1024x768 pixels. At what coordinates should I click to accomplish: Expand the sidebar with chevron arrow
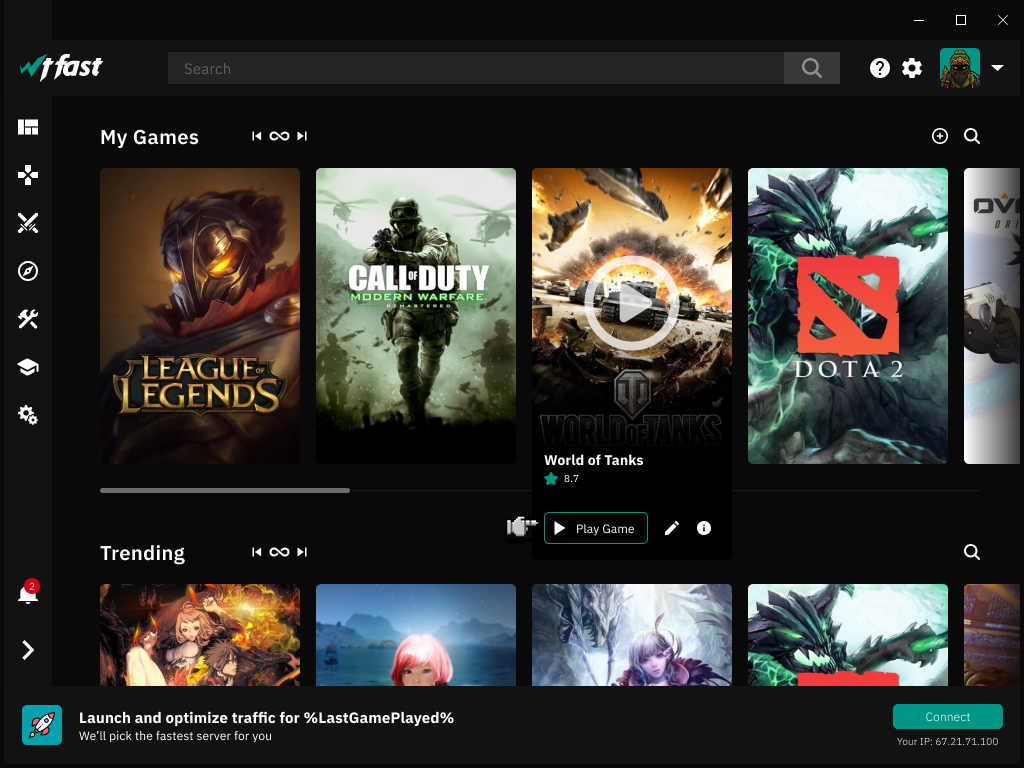click(28, 651)
